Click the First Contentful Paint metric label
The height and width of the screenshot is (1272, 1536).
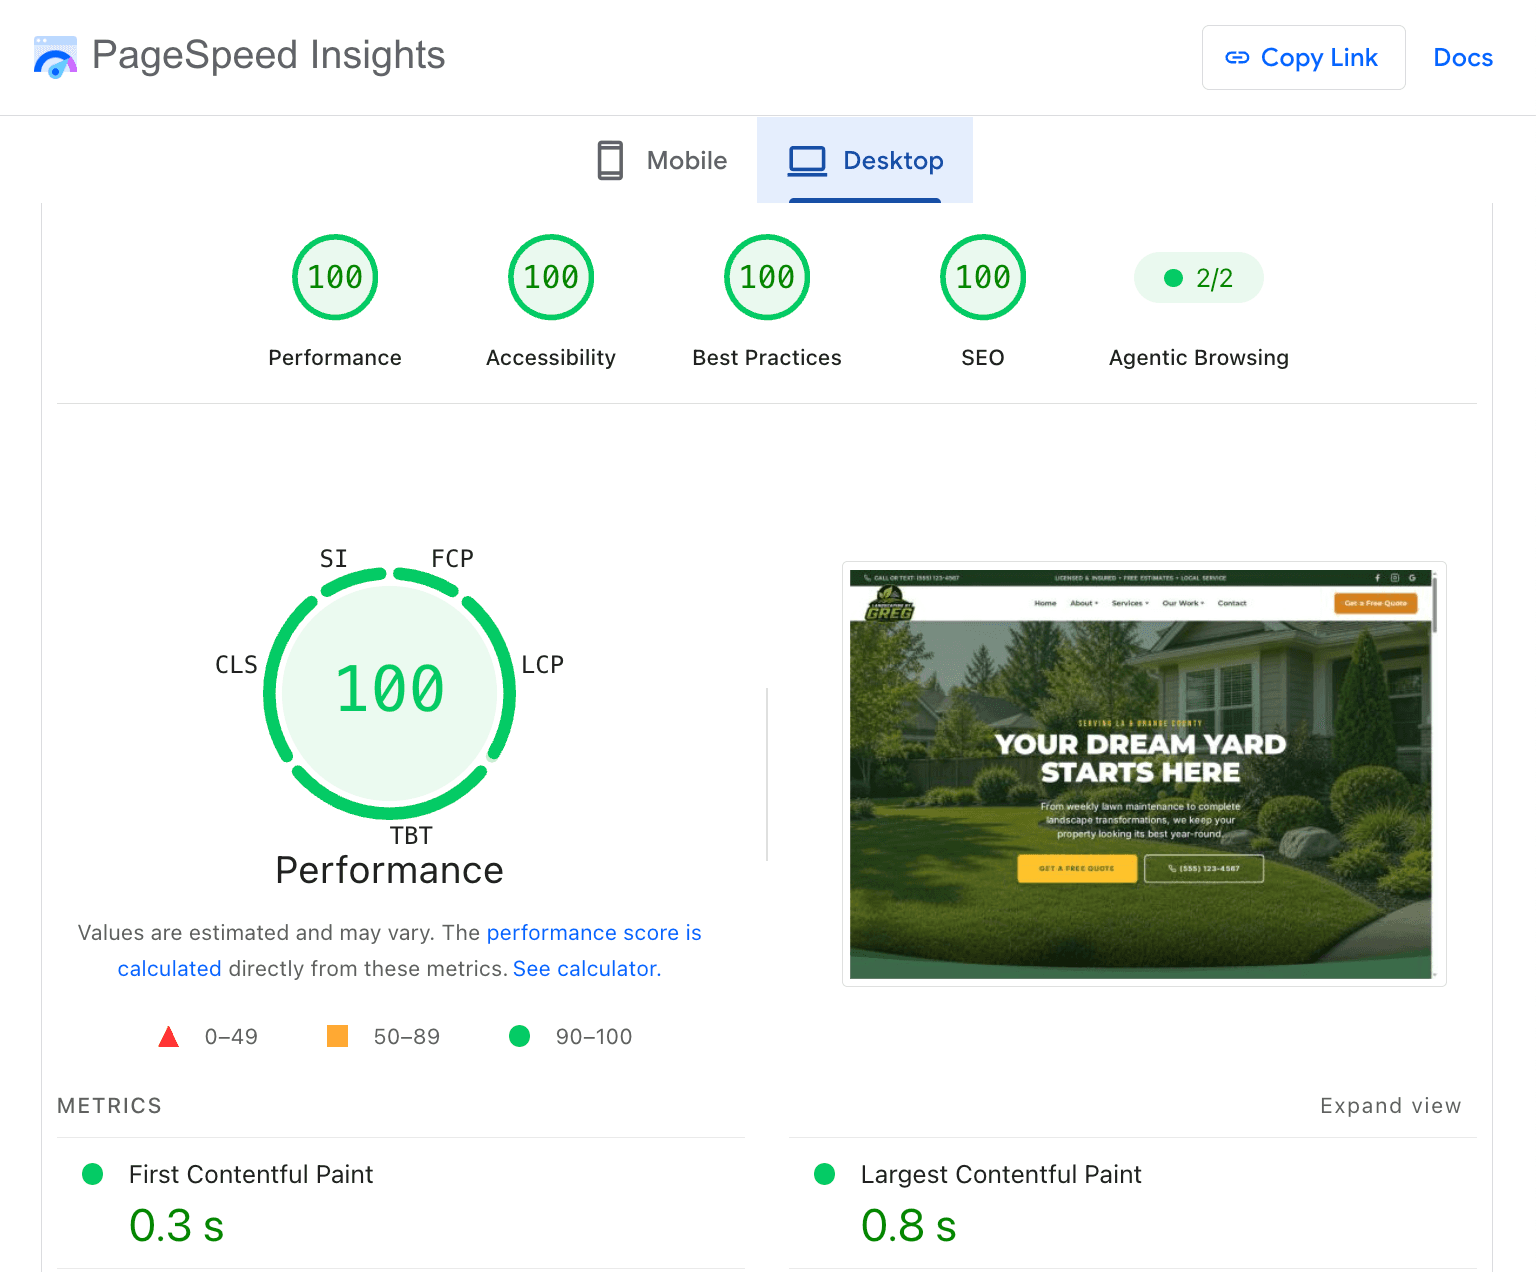tap(251, 1174)
